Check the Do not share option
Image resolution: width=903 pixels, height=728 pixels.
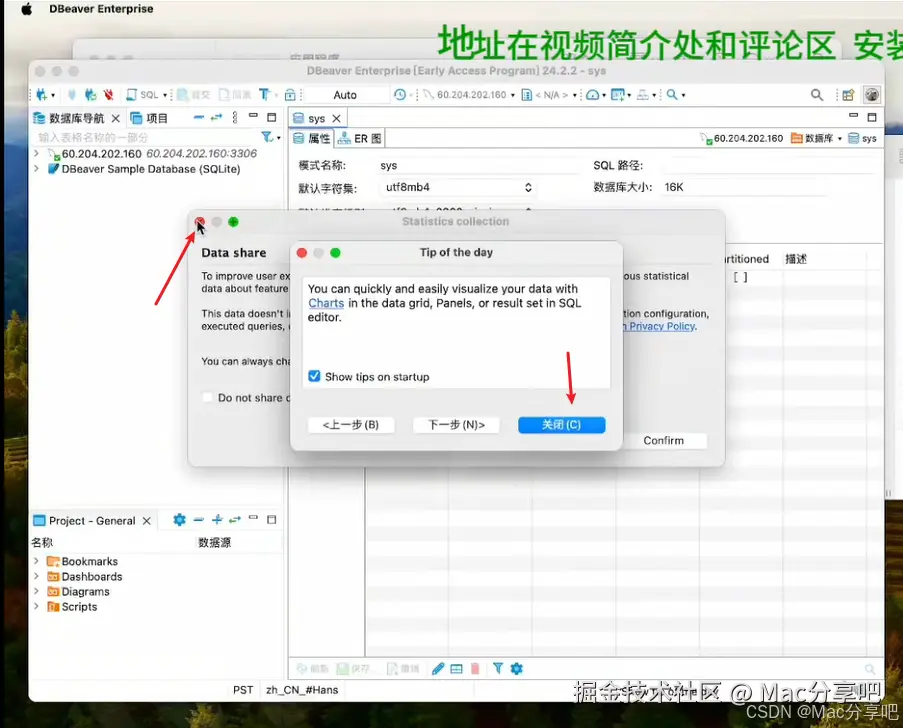206,397
